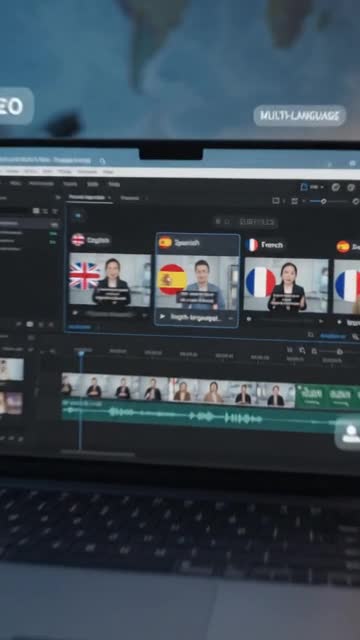This screenshot has height=640, width=360.
Task: Click the timeline playhead marker
Action: 81,353
